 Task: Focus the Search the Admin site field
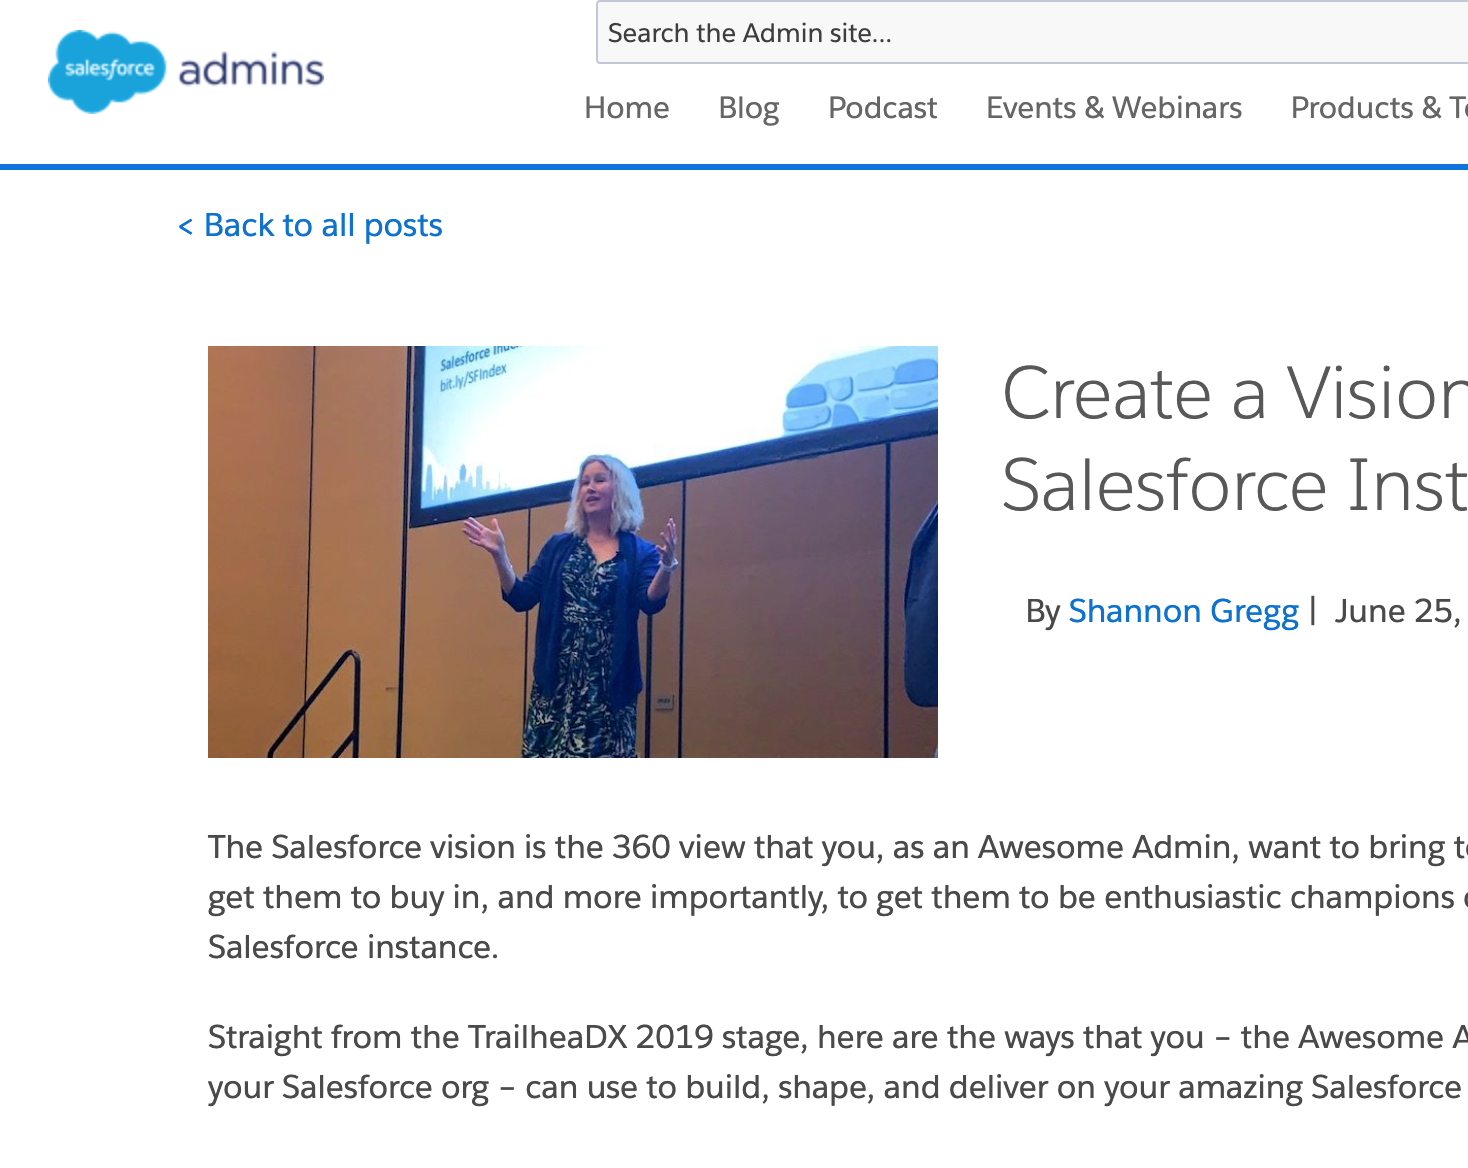point(1032,33)
